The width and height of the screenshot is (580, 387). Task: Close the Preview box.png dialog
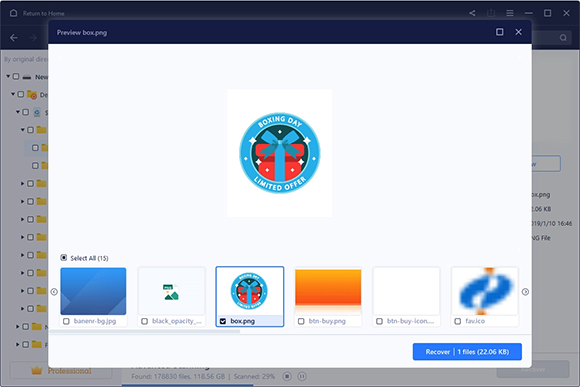(519, 32)
